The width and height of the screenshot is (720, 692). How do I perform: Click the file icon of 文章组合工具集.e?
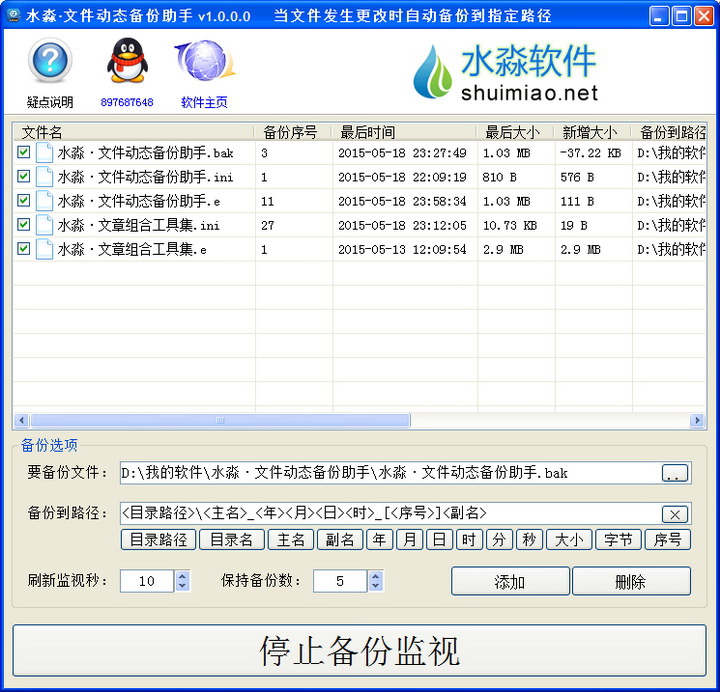pyautogui.click(x=44, y=249)
